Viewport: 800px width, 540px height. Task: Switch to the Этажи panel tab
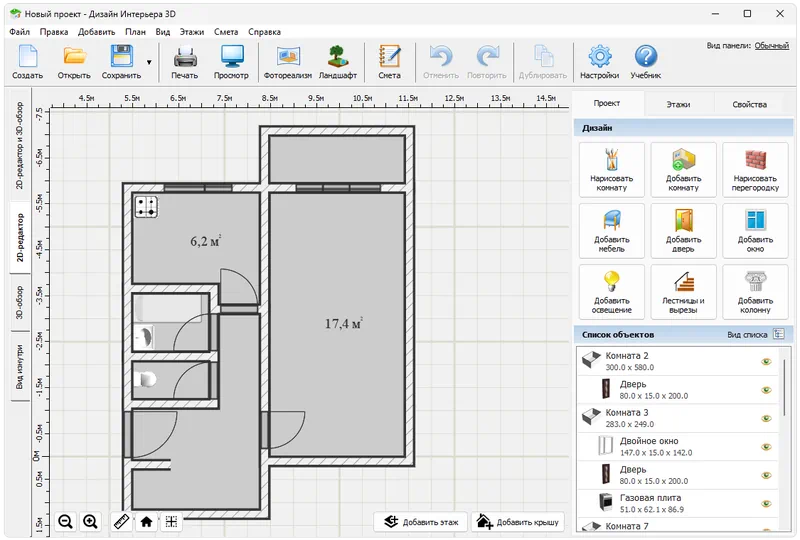pyautogui.click(x=678, y=104)
